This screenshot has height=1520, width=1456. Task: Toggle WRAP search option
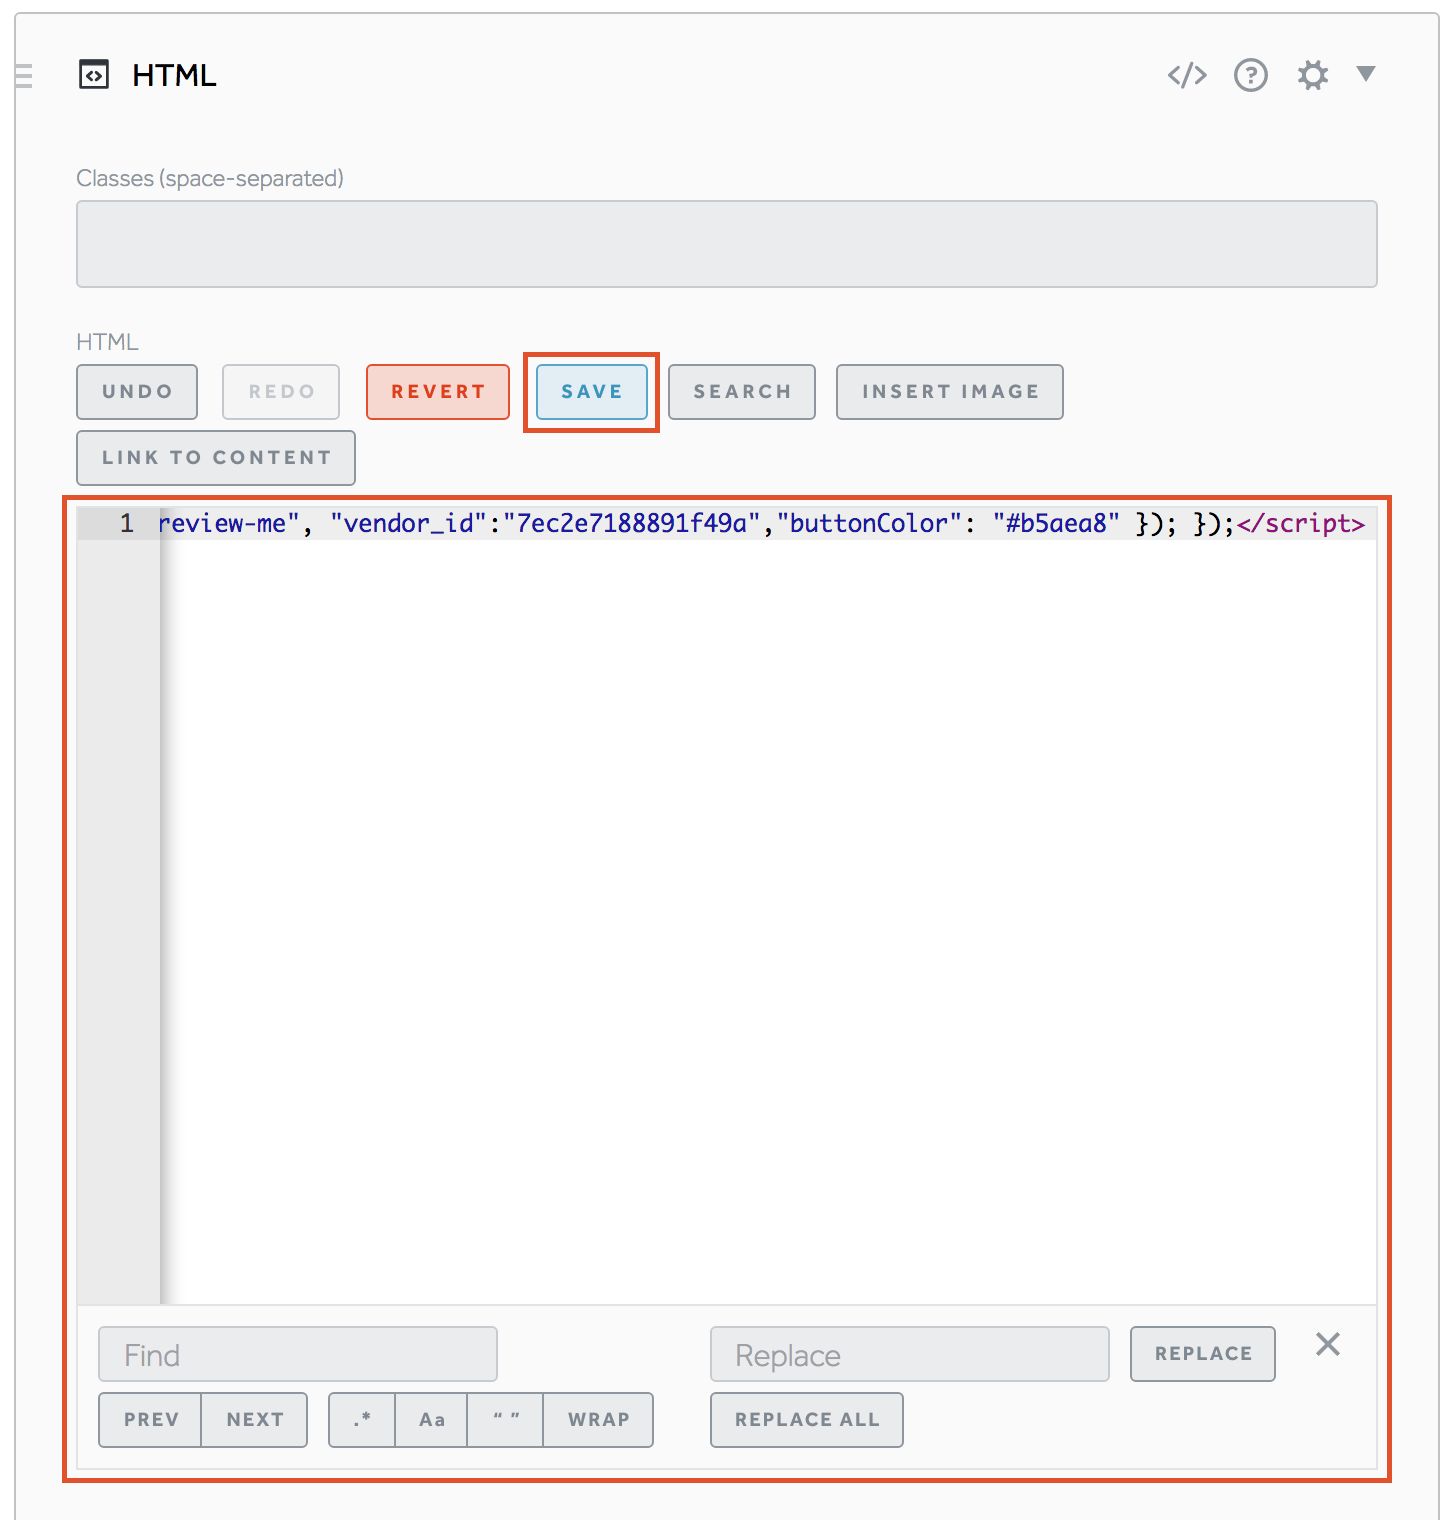598,1419
